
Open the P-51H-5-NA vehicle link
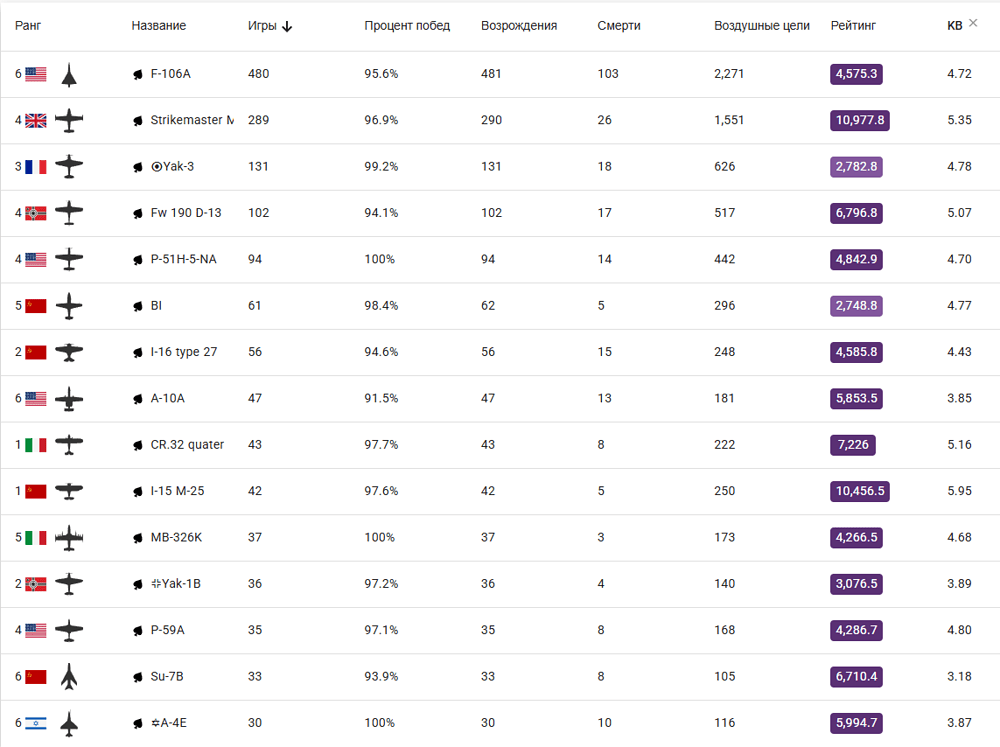(x=183, y=260)
